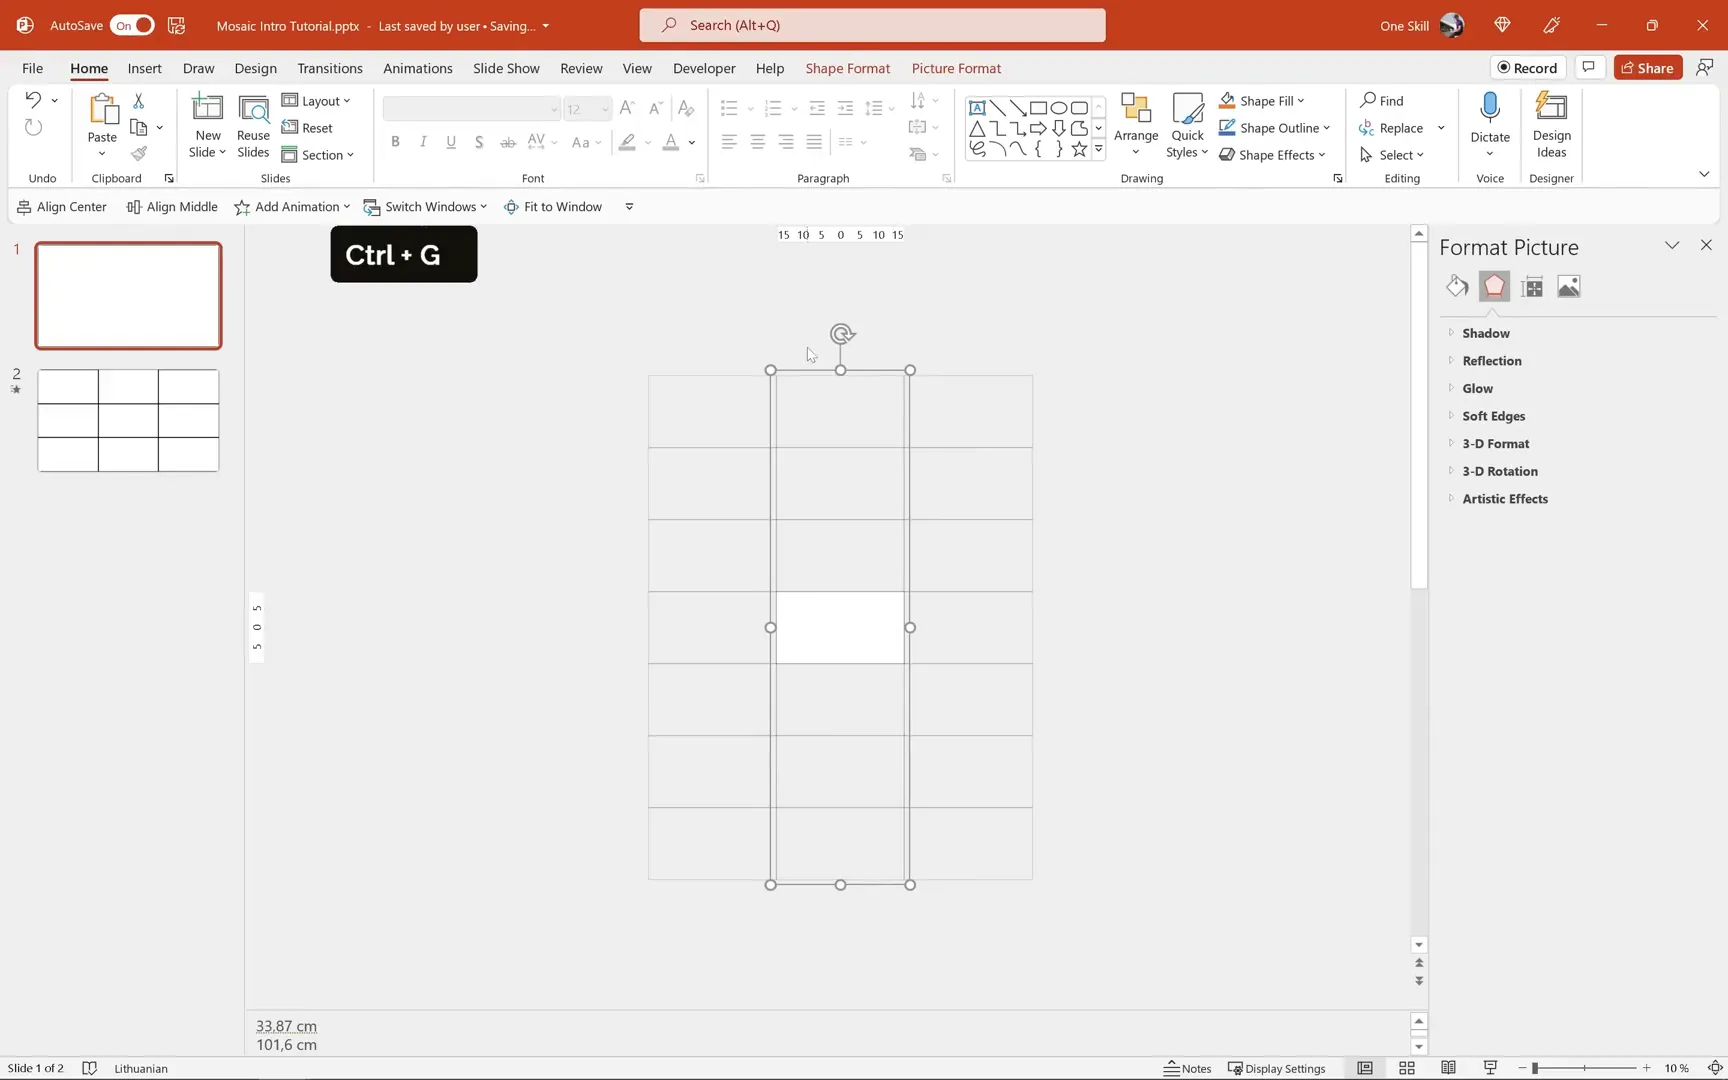
Task: Open Design Ideas pane
Action: 1551,125
